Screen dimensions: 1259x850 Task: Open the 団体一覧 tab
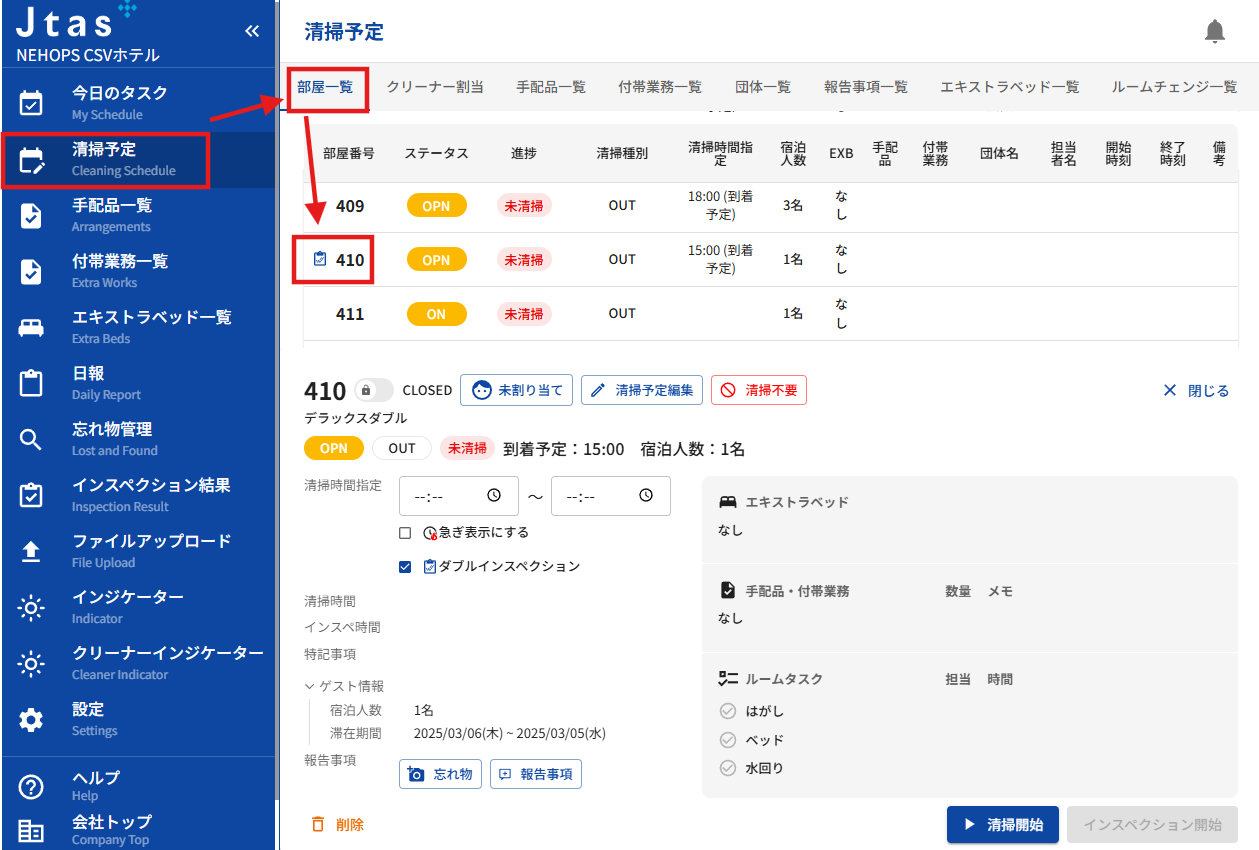tap(763, 87)
